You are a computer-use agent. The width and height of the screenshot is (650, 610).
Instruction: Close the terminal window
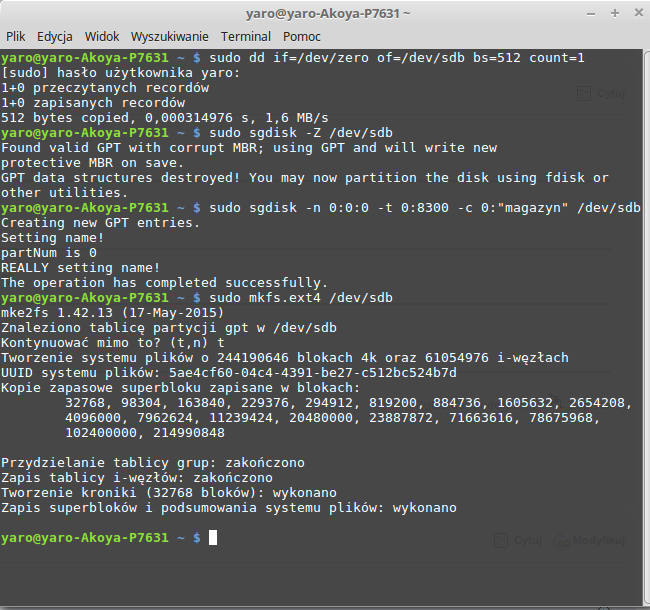coord(639,13)
